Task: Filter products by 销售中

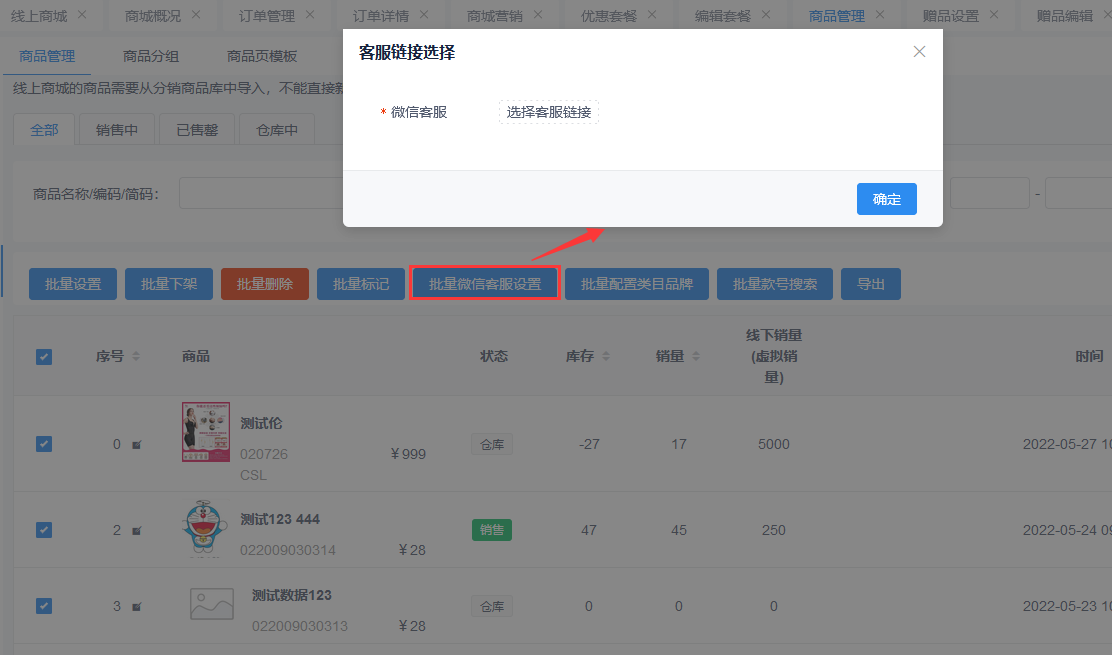Action: [117, 130]
